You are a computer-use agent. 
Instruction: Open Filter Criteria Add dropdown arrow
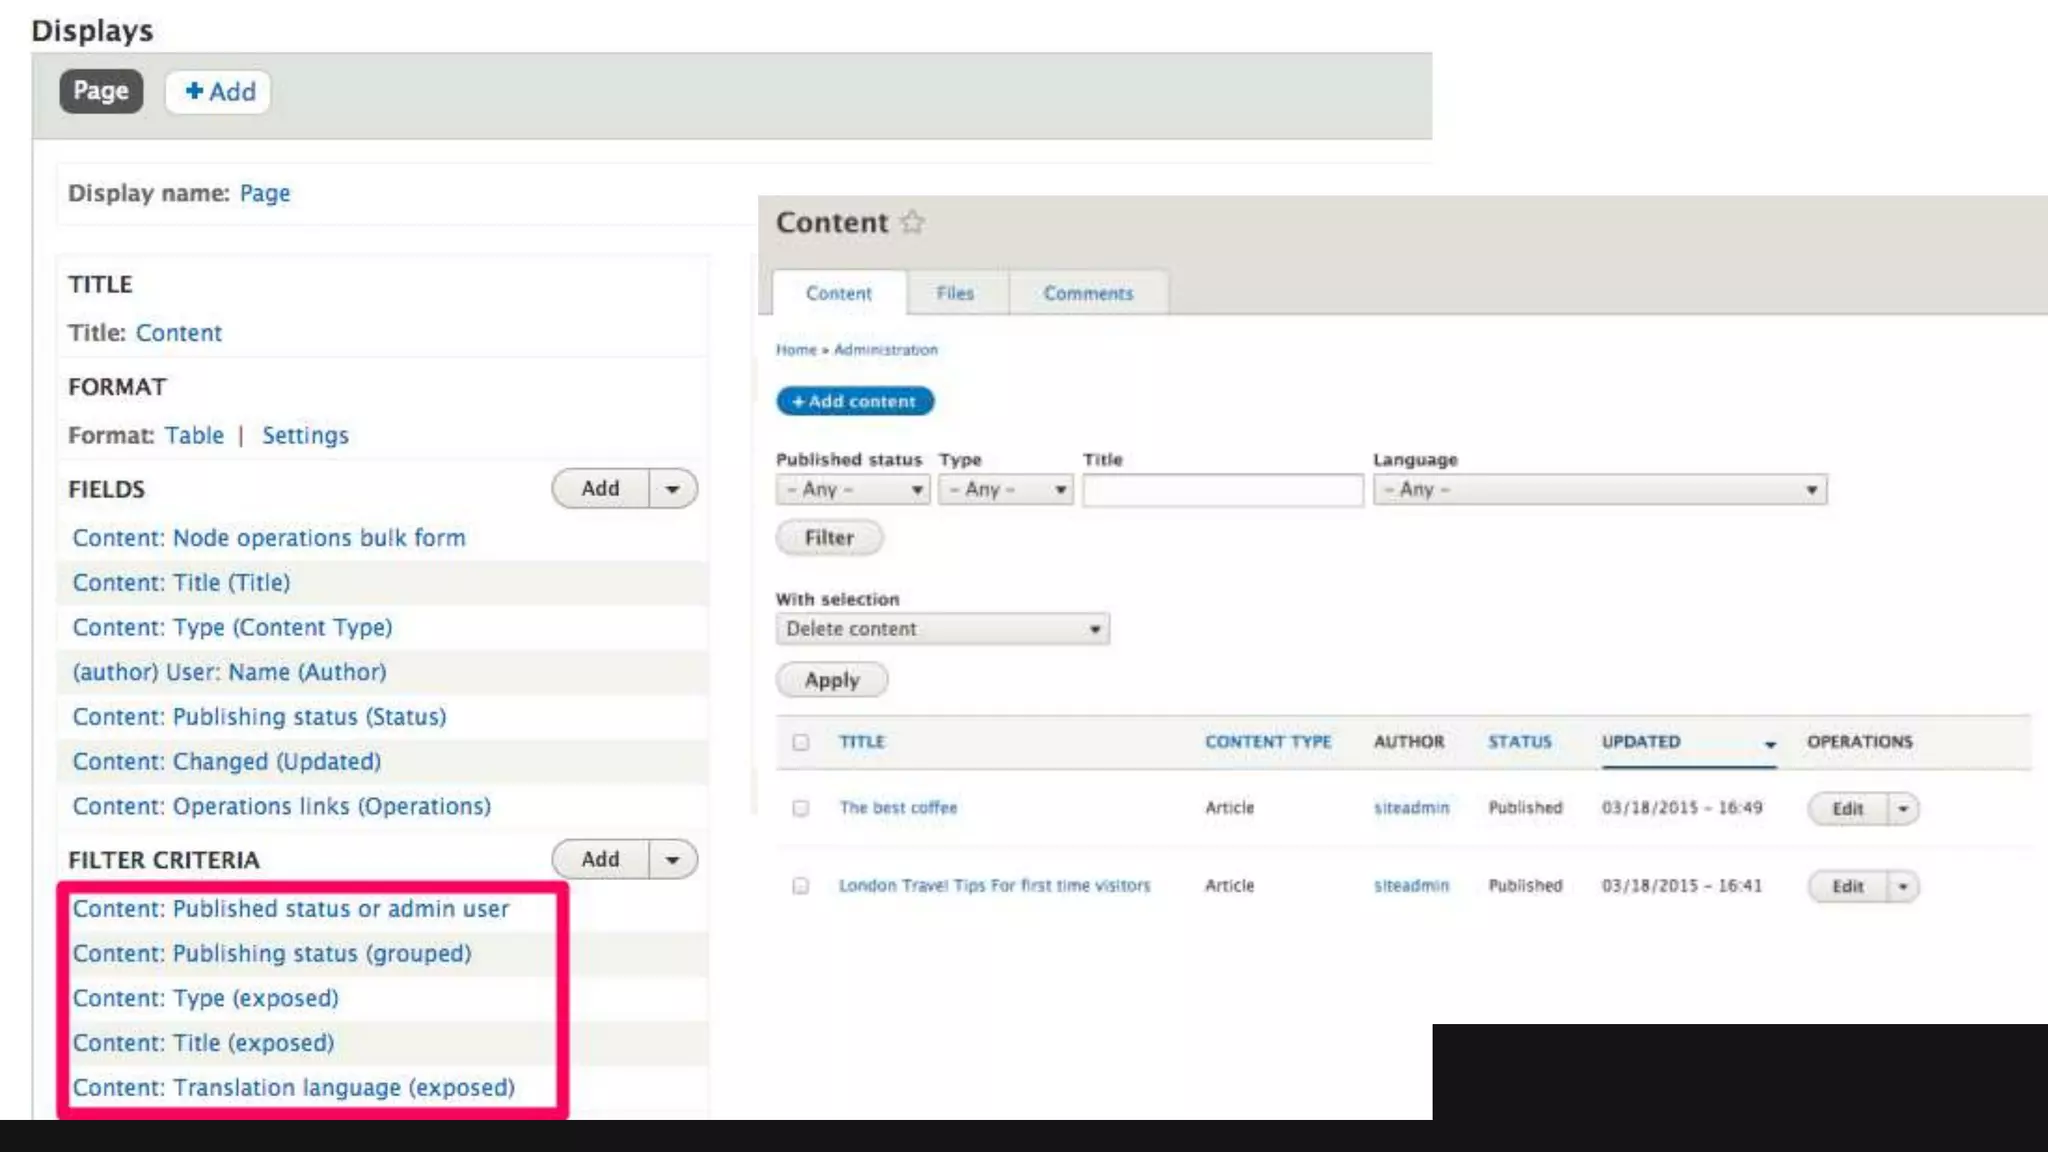coord(673,860)
